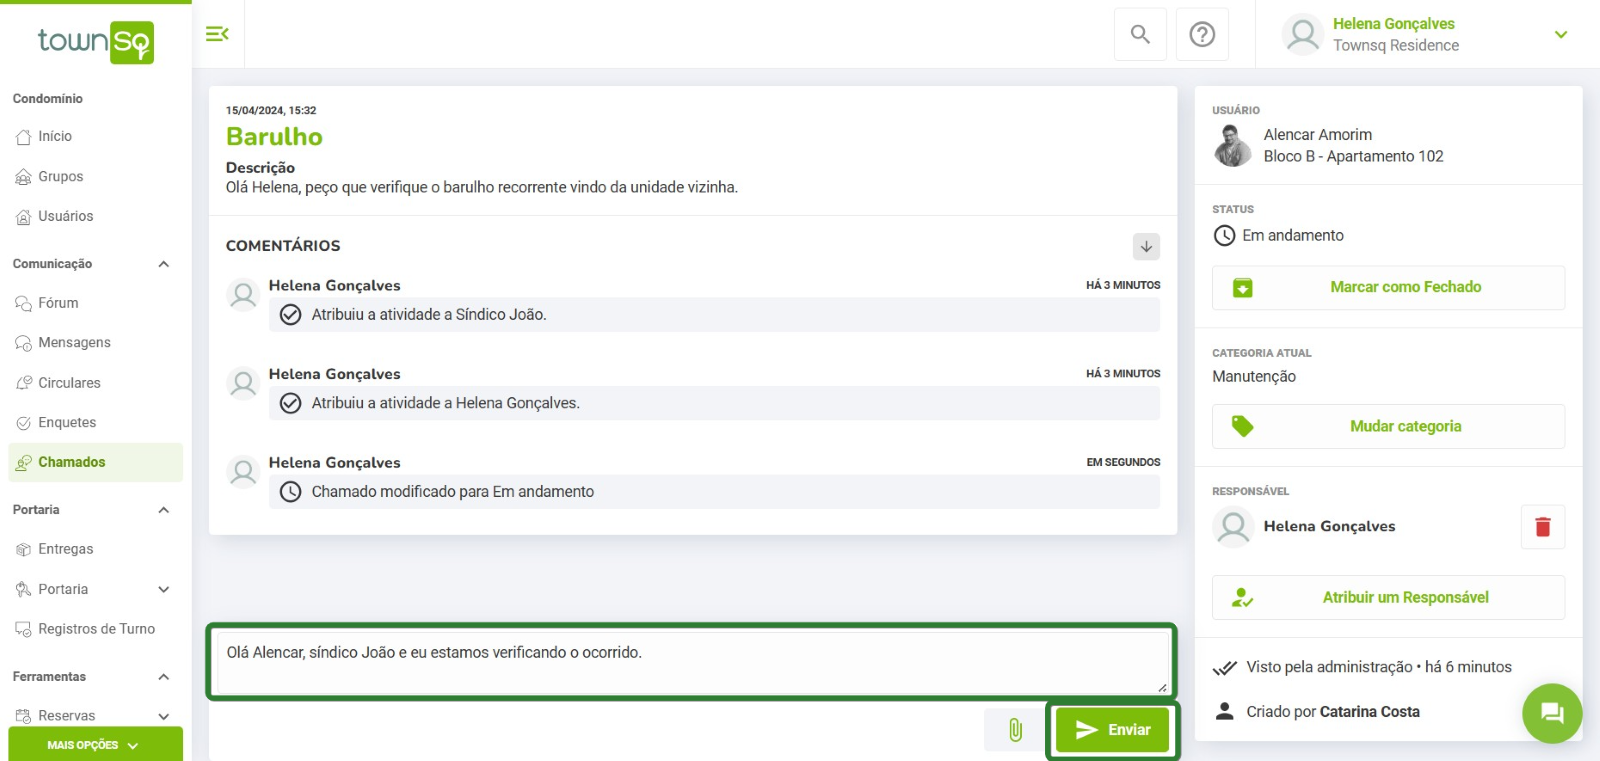Screen dimensions: 1600x761
Task: Expand the MAIS OPÇÕES menu
Action: tap(95, 745)
